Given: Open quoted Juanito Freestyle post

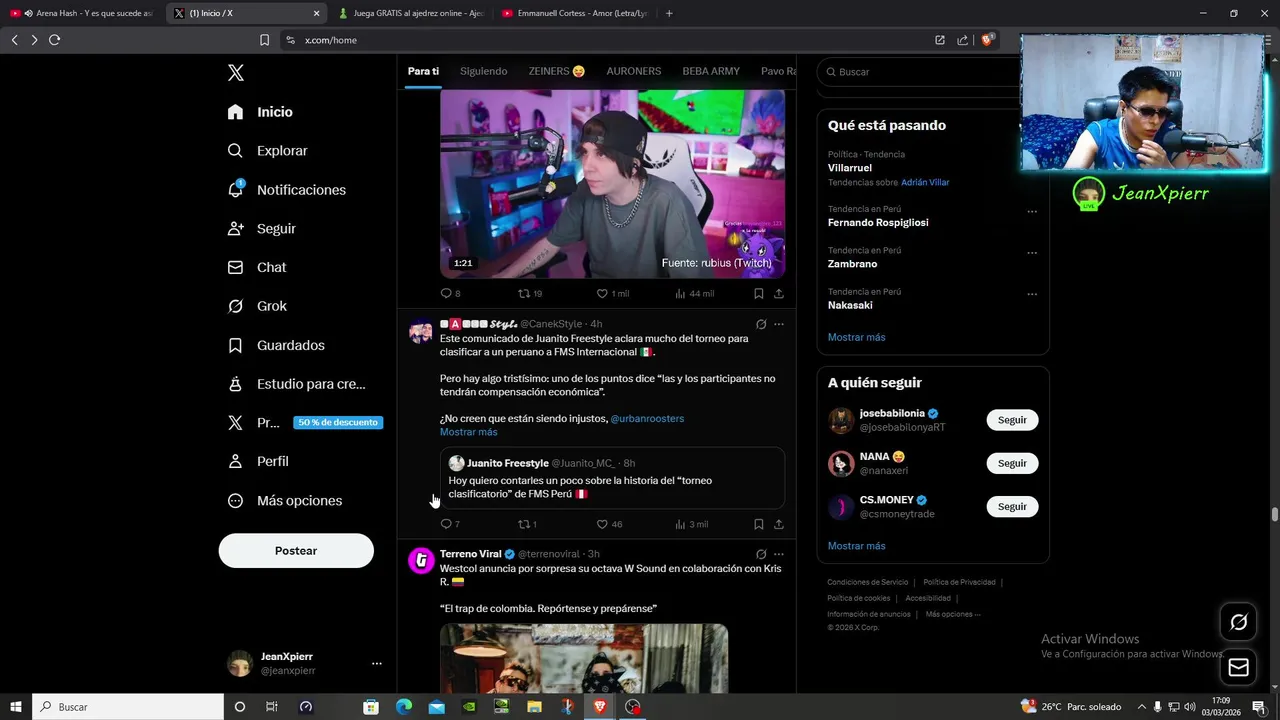Looking at the screenshot, I should [612, 479].
